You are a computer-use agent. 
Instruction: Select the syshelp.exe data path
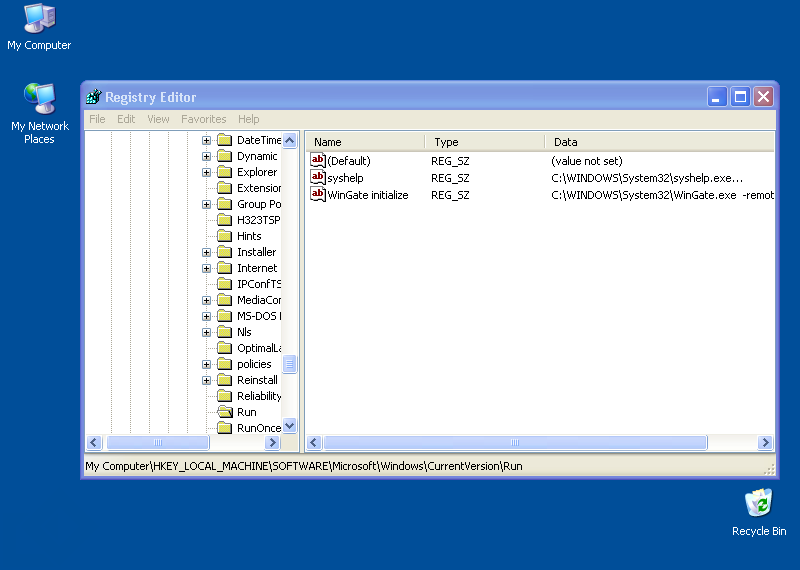(x=647, y=178)
